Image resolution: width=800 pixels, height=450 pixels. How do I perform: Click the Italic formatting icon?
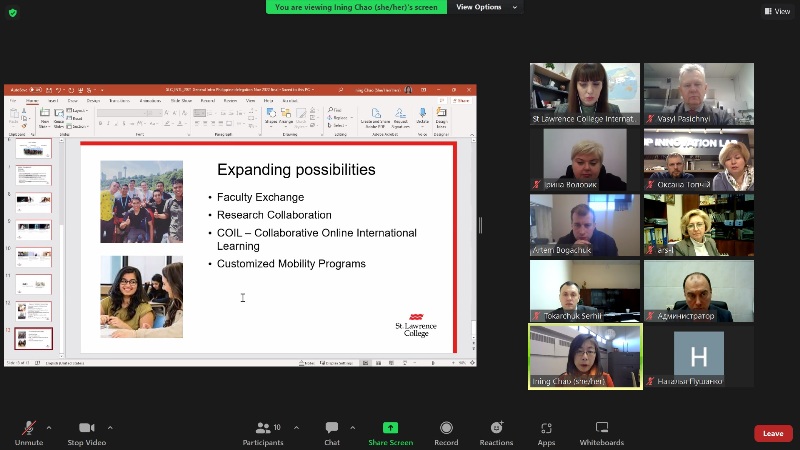tap(108, 123)
